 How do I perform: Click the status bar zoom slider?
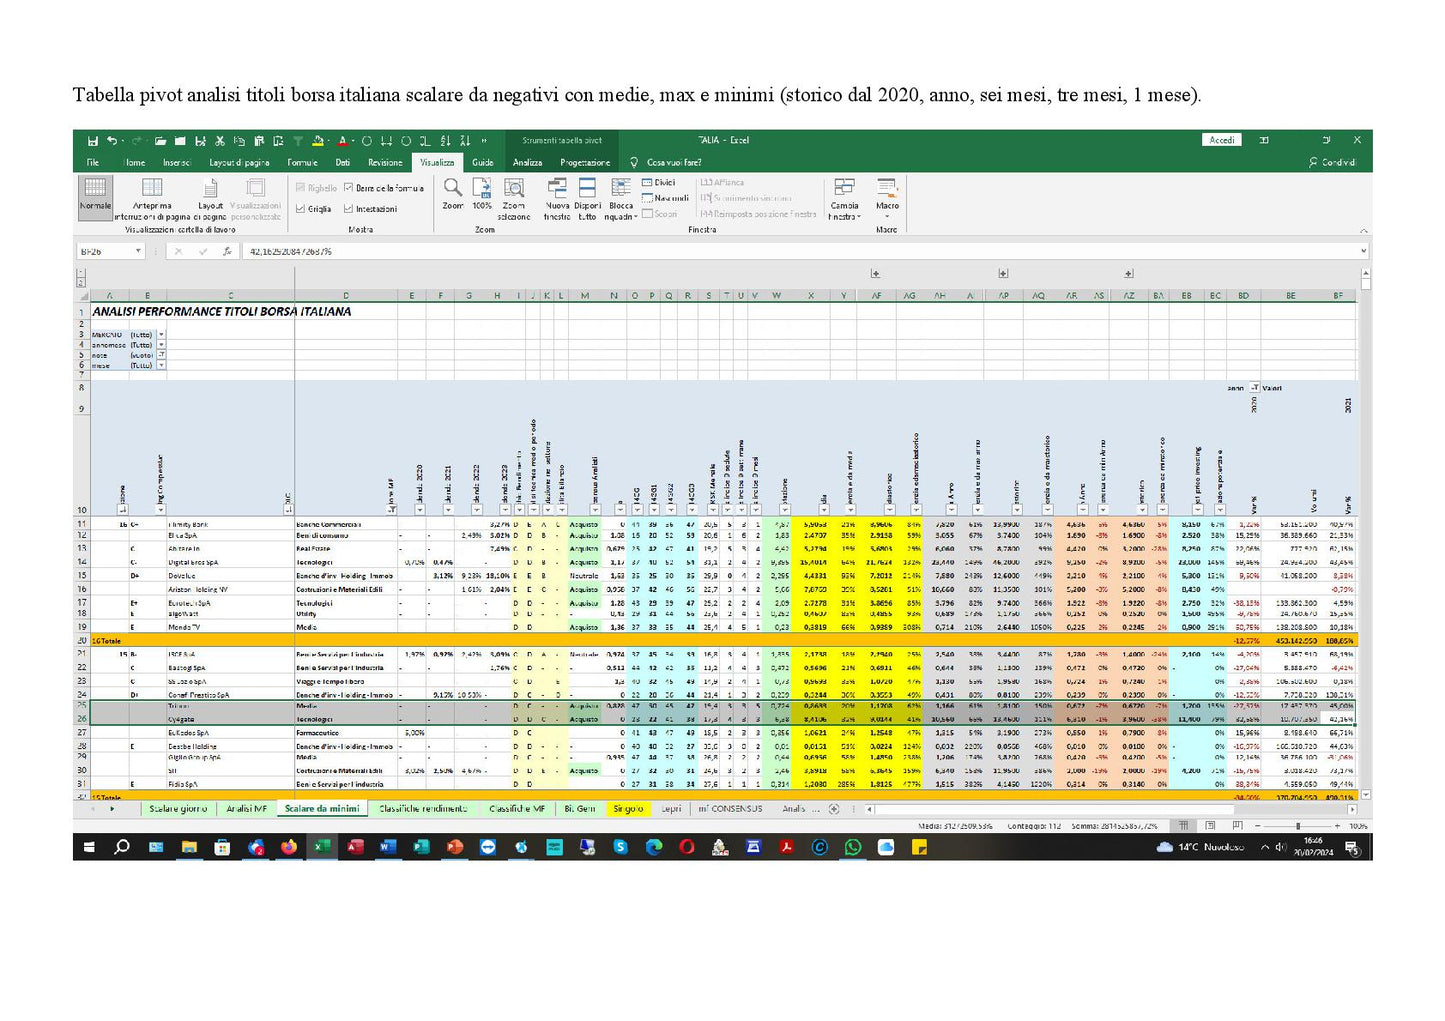(x=1297, y=826)
